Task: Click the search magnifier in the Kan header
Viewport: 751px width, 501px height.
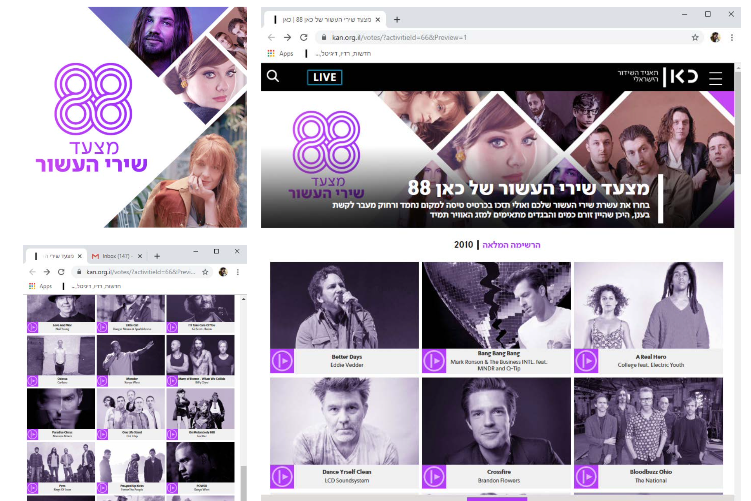Action: (x=273, y=76)
